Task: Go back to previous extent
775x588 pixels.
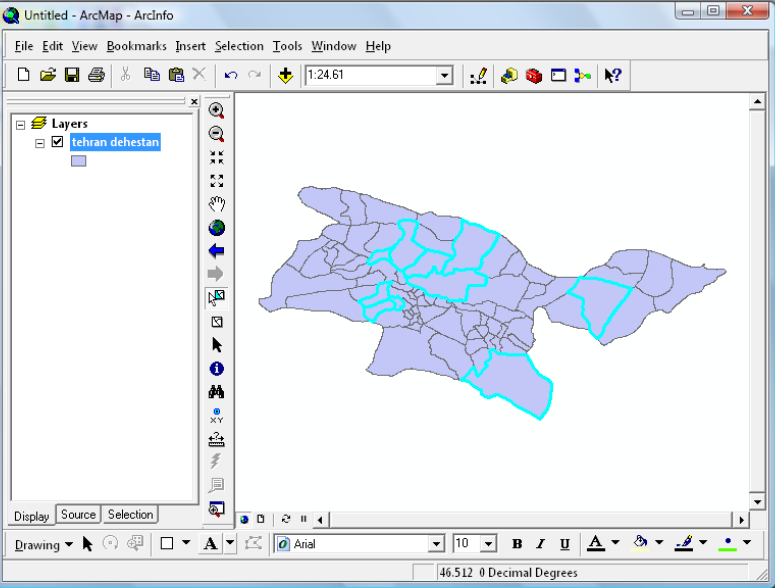Action: 216,251
